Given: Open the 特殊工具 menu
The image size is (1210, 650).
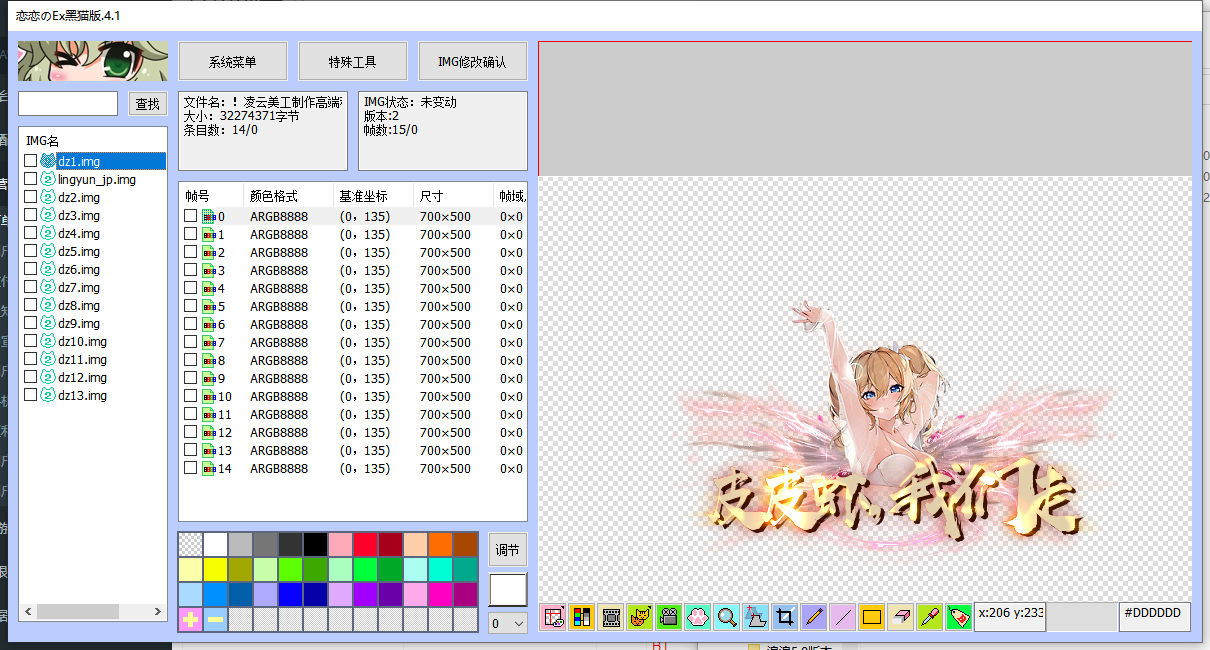Looking at the screenshot, I should pos(352,60).
